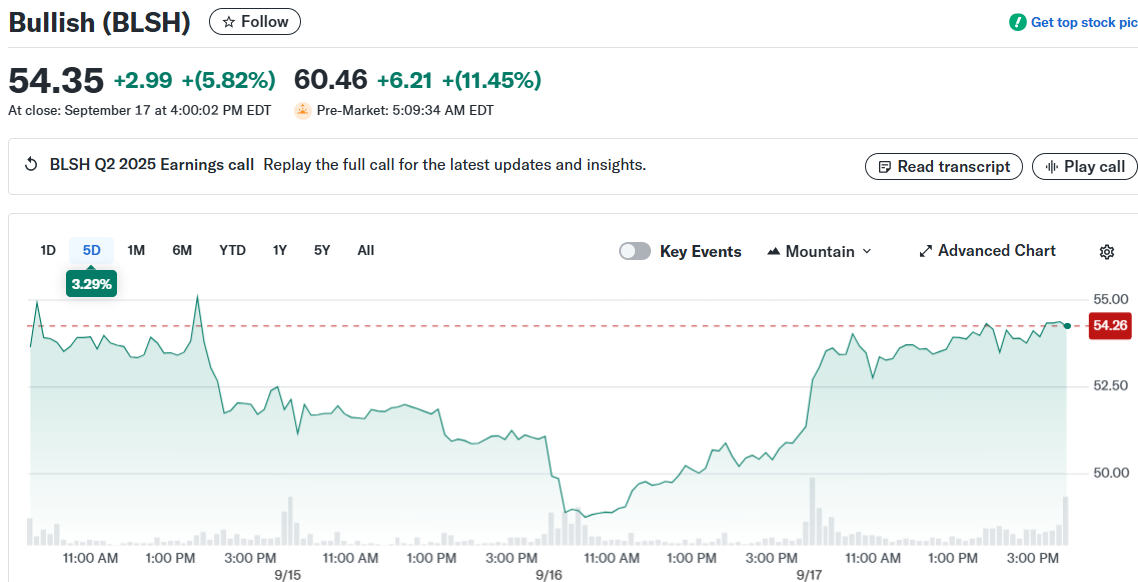Click the At close September 17 timestamp
Image resolution: width=1138 pixels, height=582 pixels.
[x=139, y=111]
